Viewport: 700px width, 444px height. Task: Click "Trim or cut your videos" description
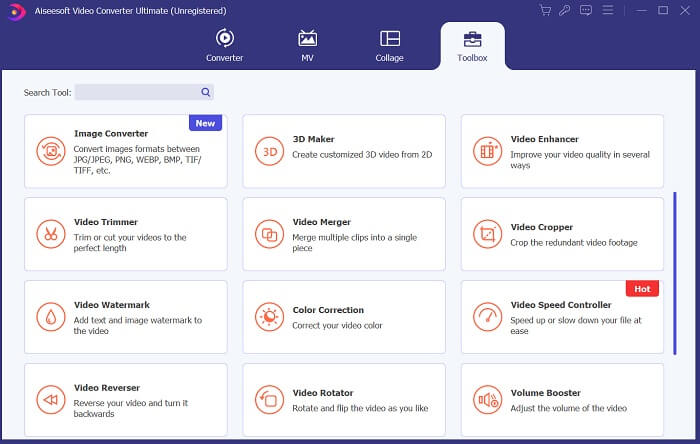pyautogui.click(x=130, y=243)
